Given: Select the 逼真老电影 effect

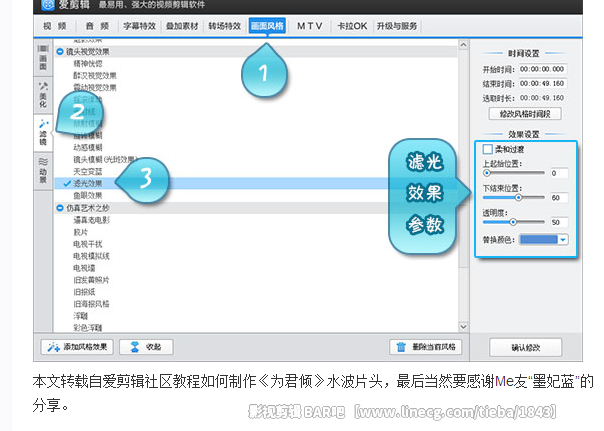Looking at the screenshot, I should (91, 220).
